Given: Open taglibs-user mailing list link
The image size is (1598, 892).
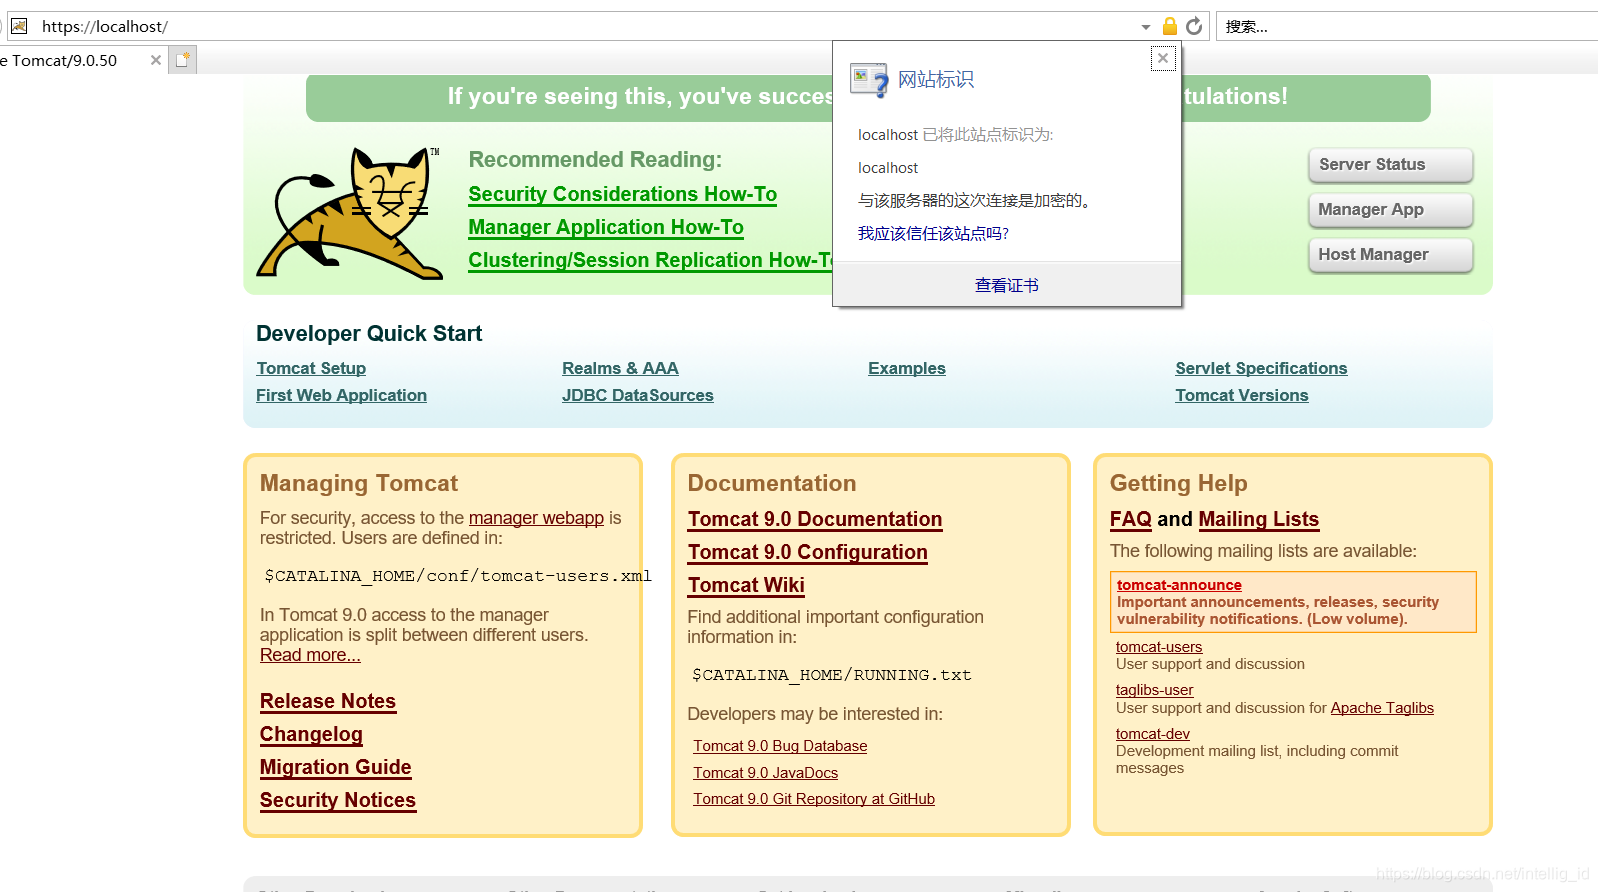Looking at the screenshot, I should [x=1155, y=690].
